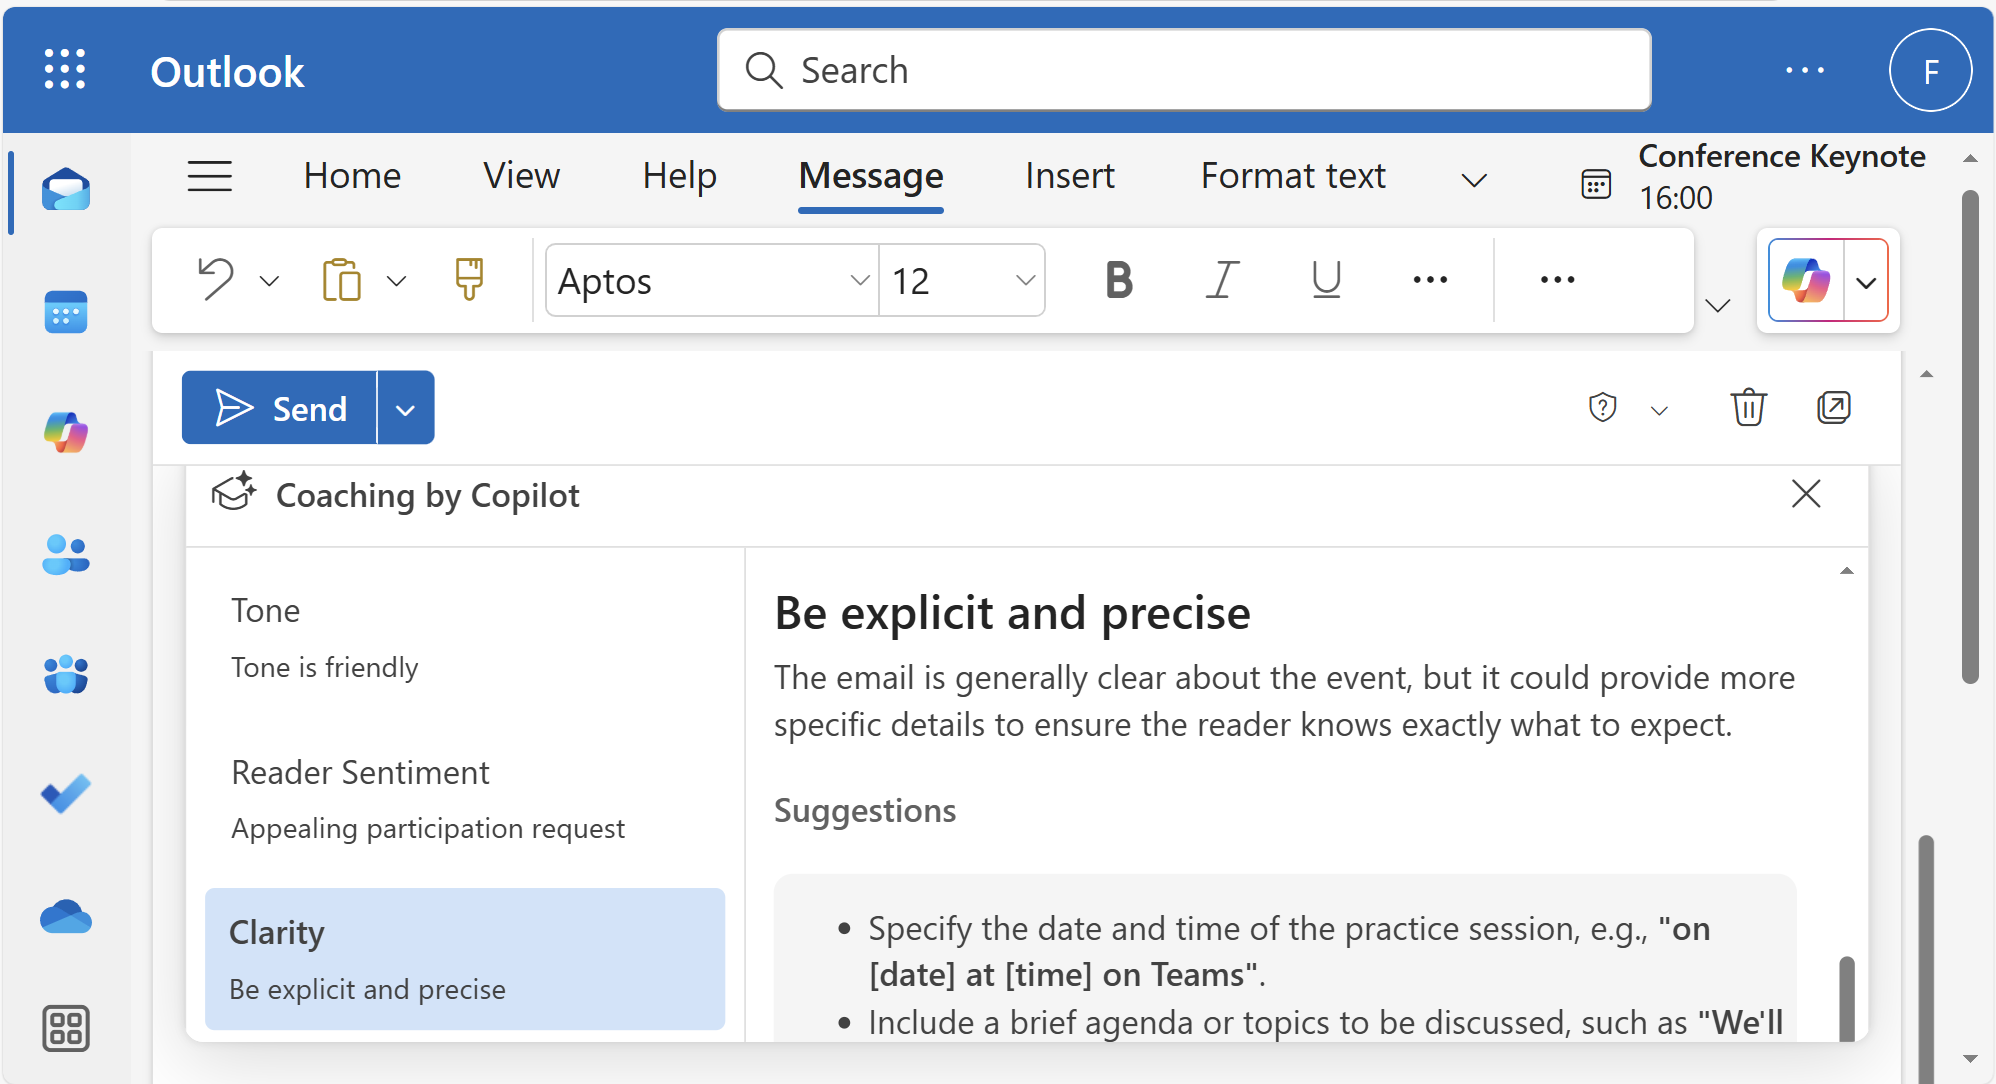The width and height of the screenshot is (1996, 1084).
Task: Close the Coaching by Copilot panel
Action: (x=1806, y=494)
